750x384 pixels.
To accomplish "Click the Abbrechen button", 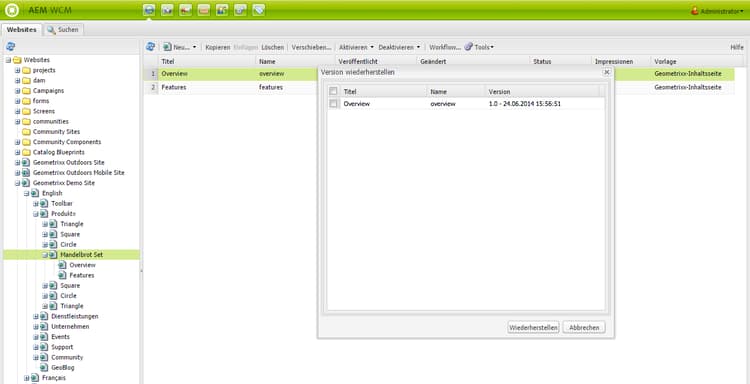I will (x=584, y=328).
